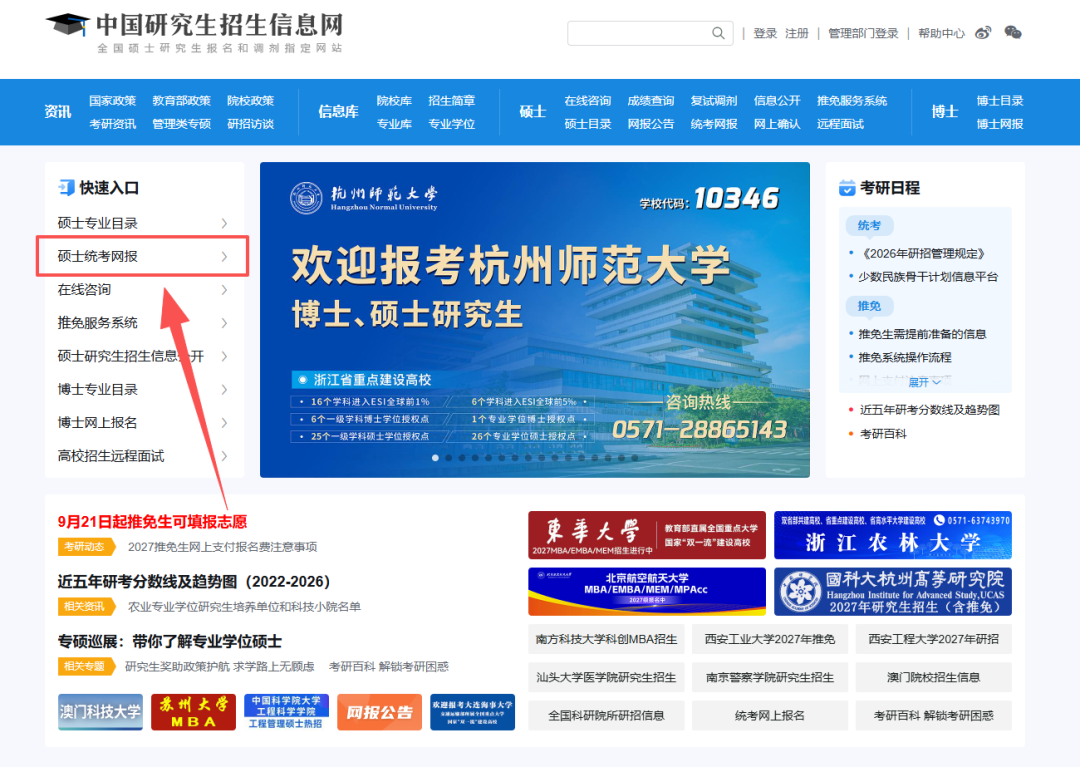Click the orange 网报公告 banner
This screenshot has width=1080, height=767.
tap(380, 712)
